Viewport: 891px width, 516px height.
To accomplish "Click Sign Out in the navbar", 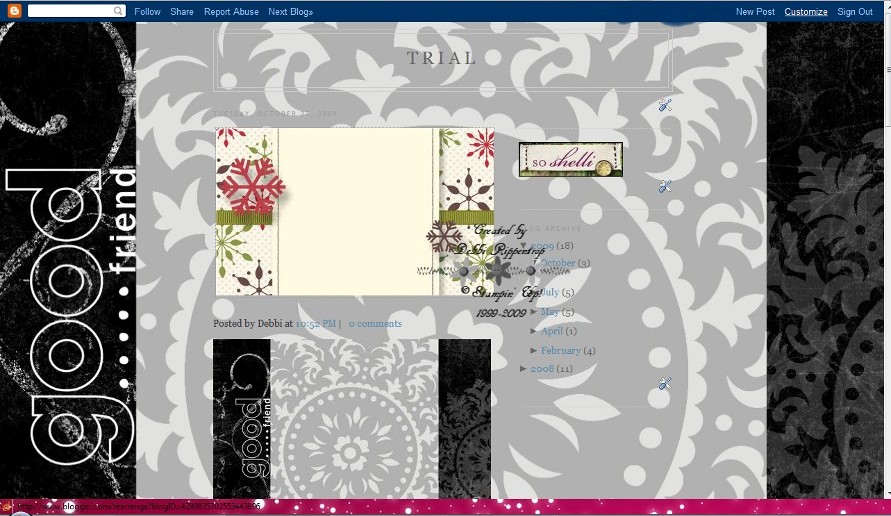I will click(x=855, y=11).
